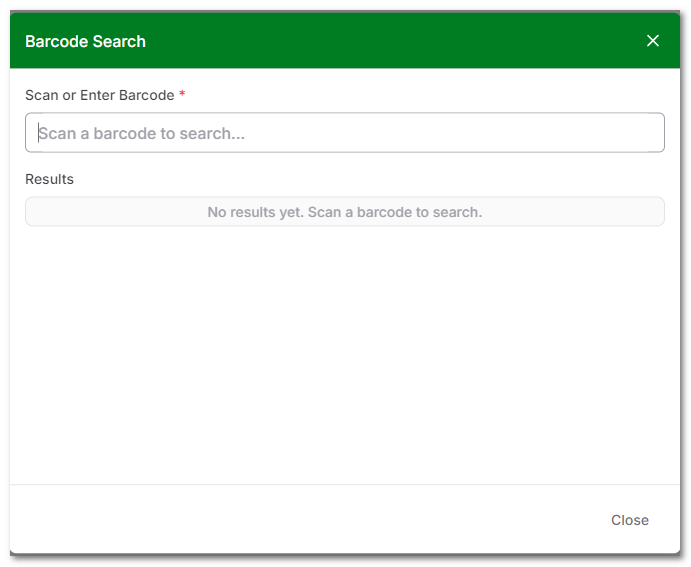Click the empty green header bar area
The height and width of the screenshot is (567, 691).
click(x=400, y=41)
